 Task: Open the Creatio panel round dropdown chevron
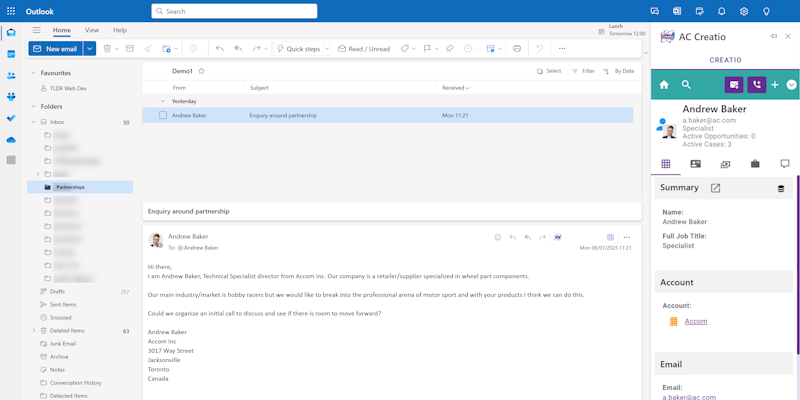[791, 85]
